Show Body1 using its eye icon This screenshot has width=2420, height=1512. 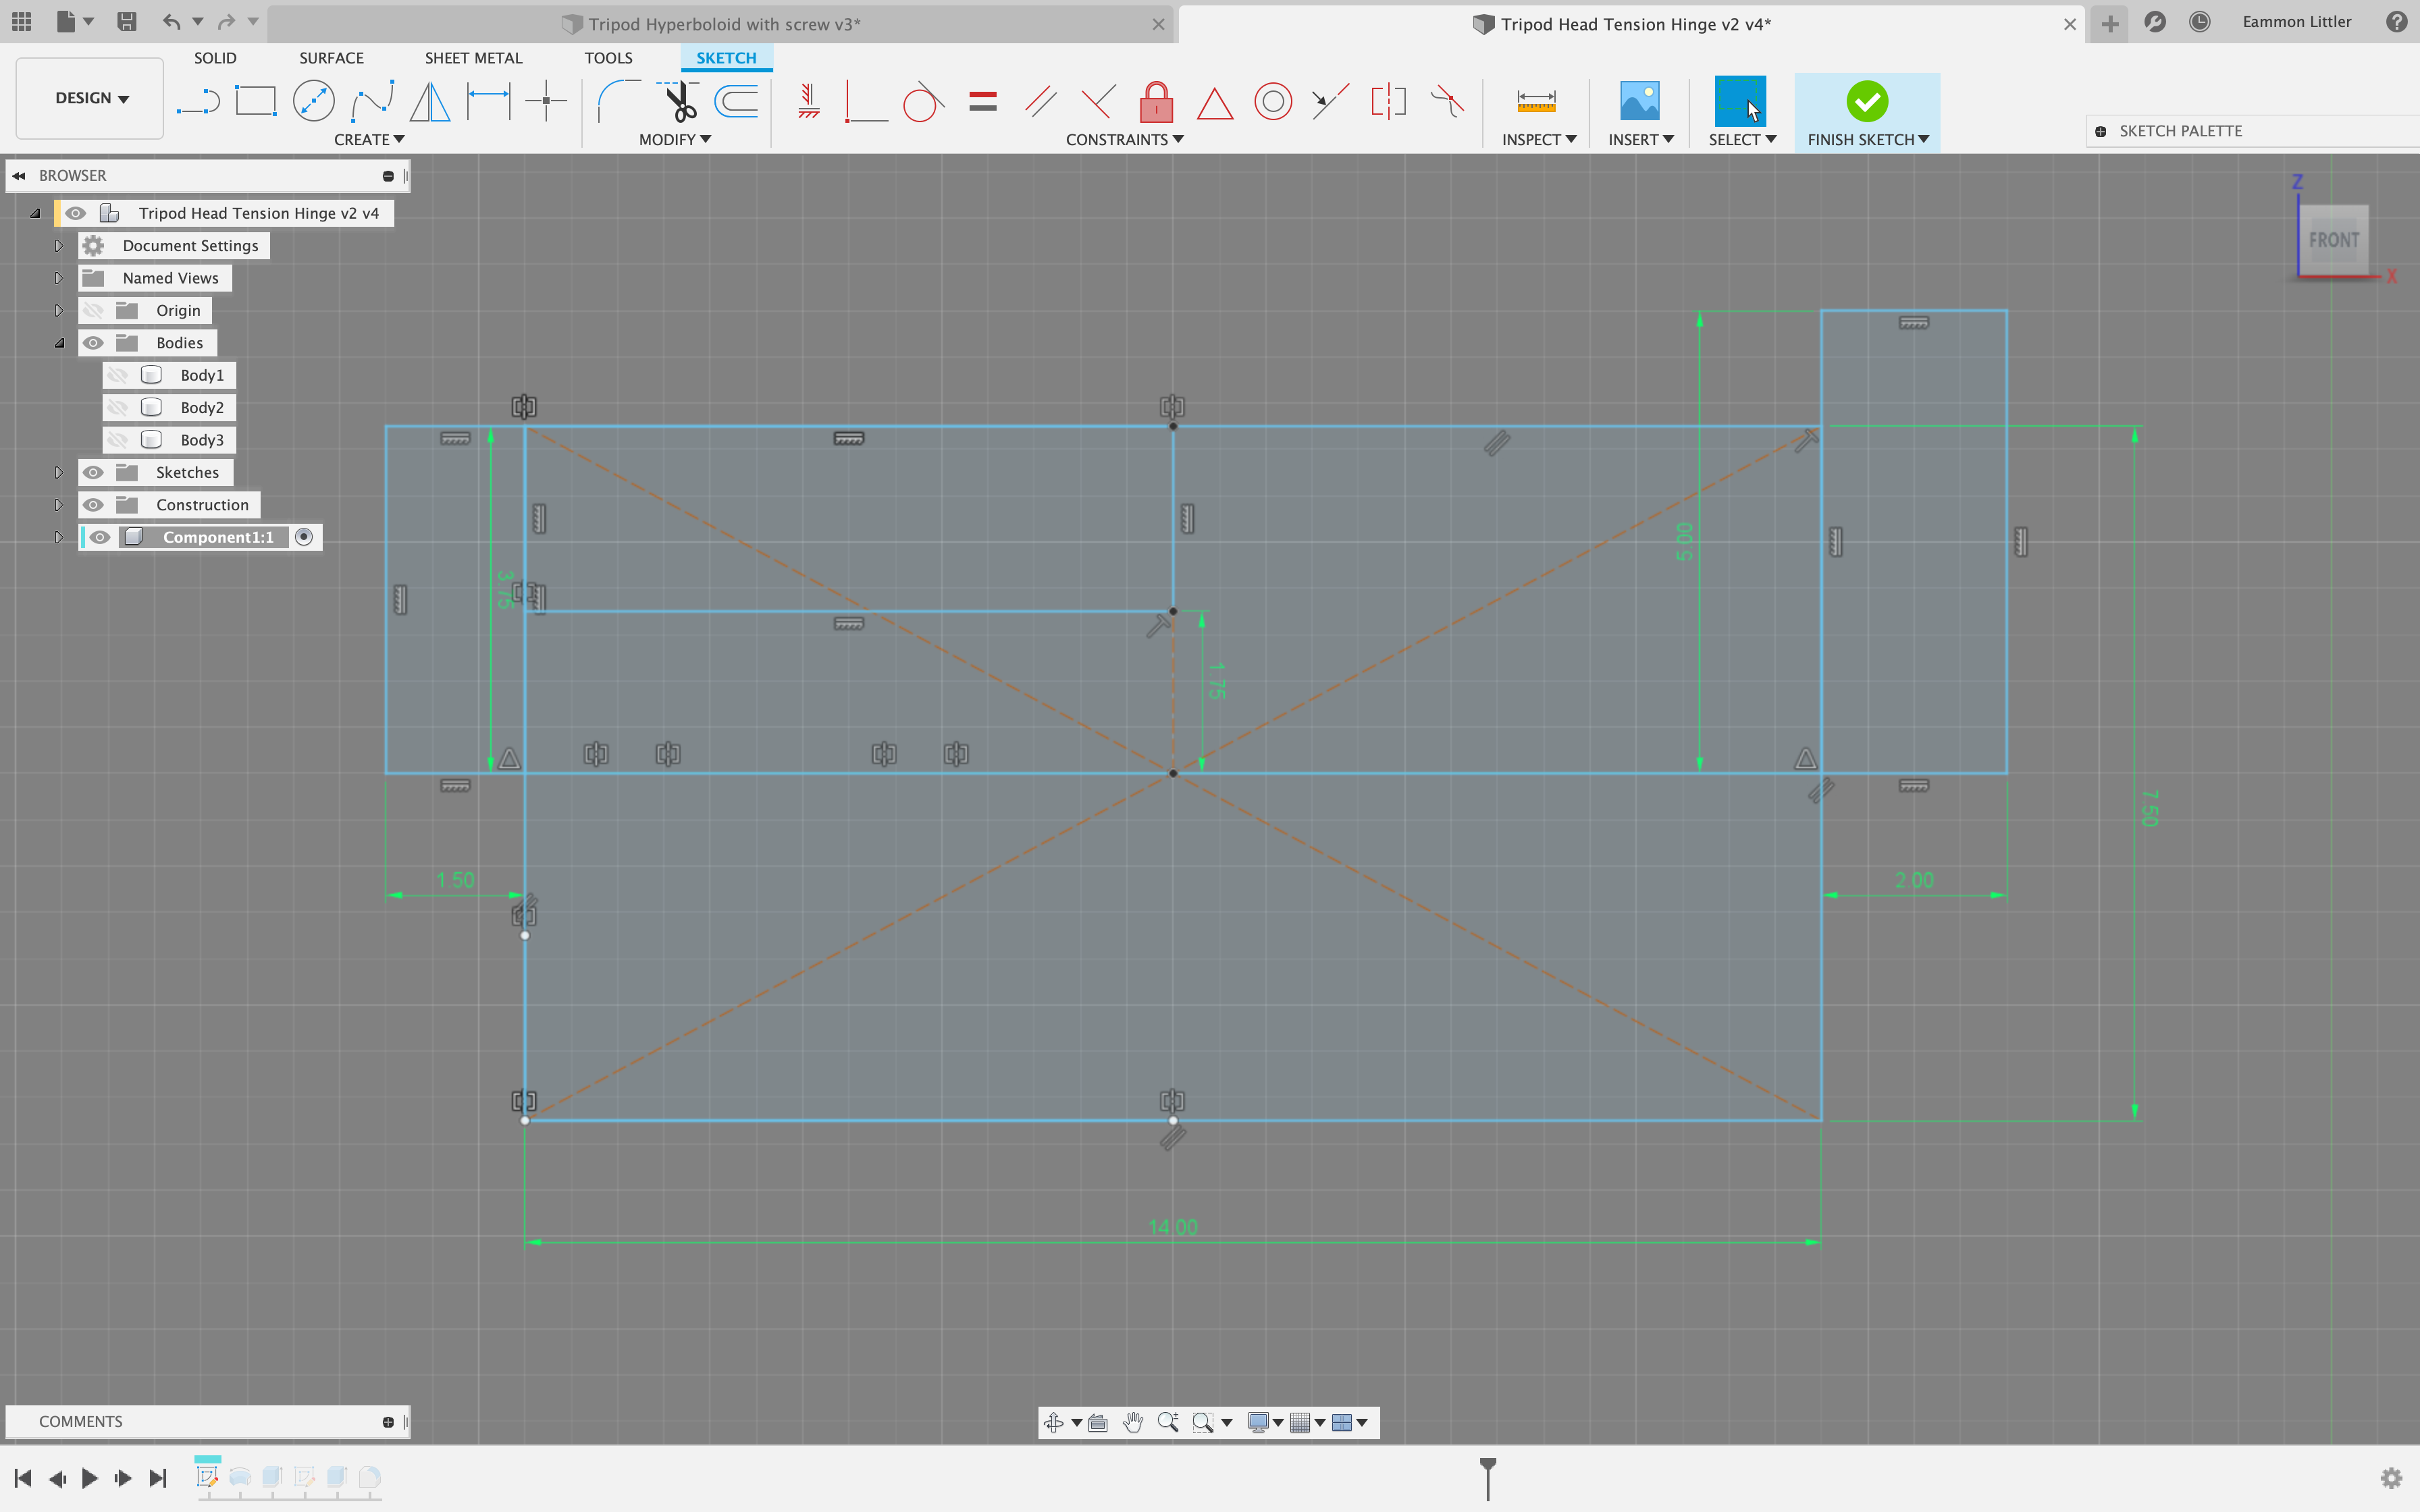pos(118,375)
